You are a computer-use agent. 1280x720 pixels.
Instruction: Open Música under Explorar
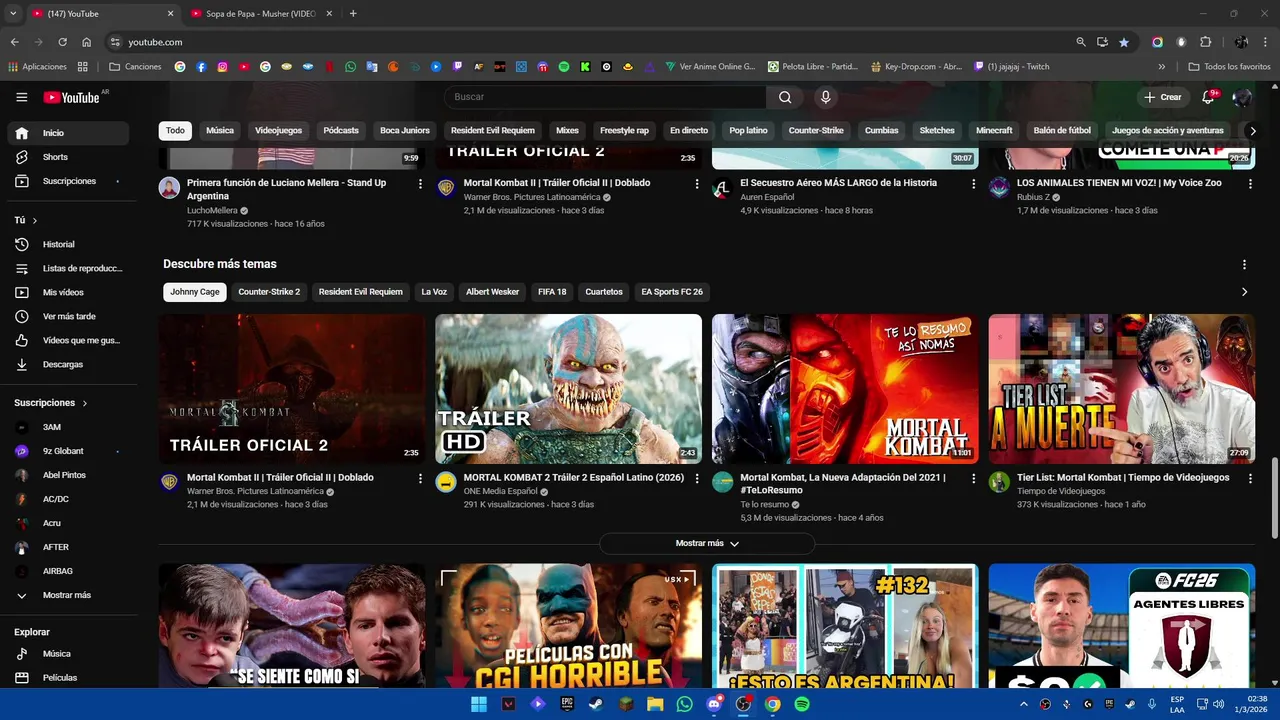69,653
